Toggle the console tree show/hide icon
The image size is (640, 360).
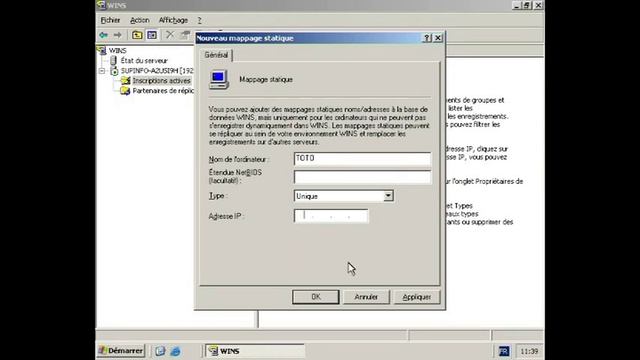(x=152, y=35)
